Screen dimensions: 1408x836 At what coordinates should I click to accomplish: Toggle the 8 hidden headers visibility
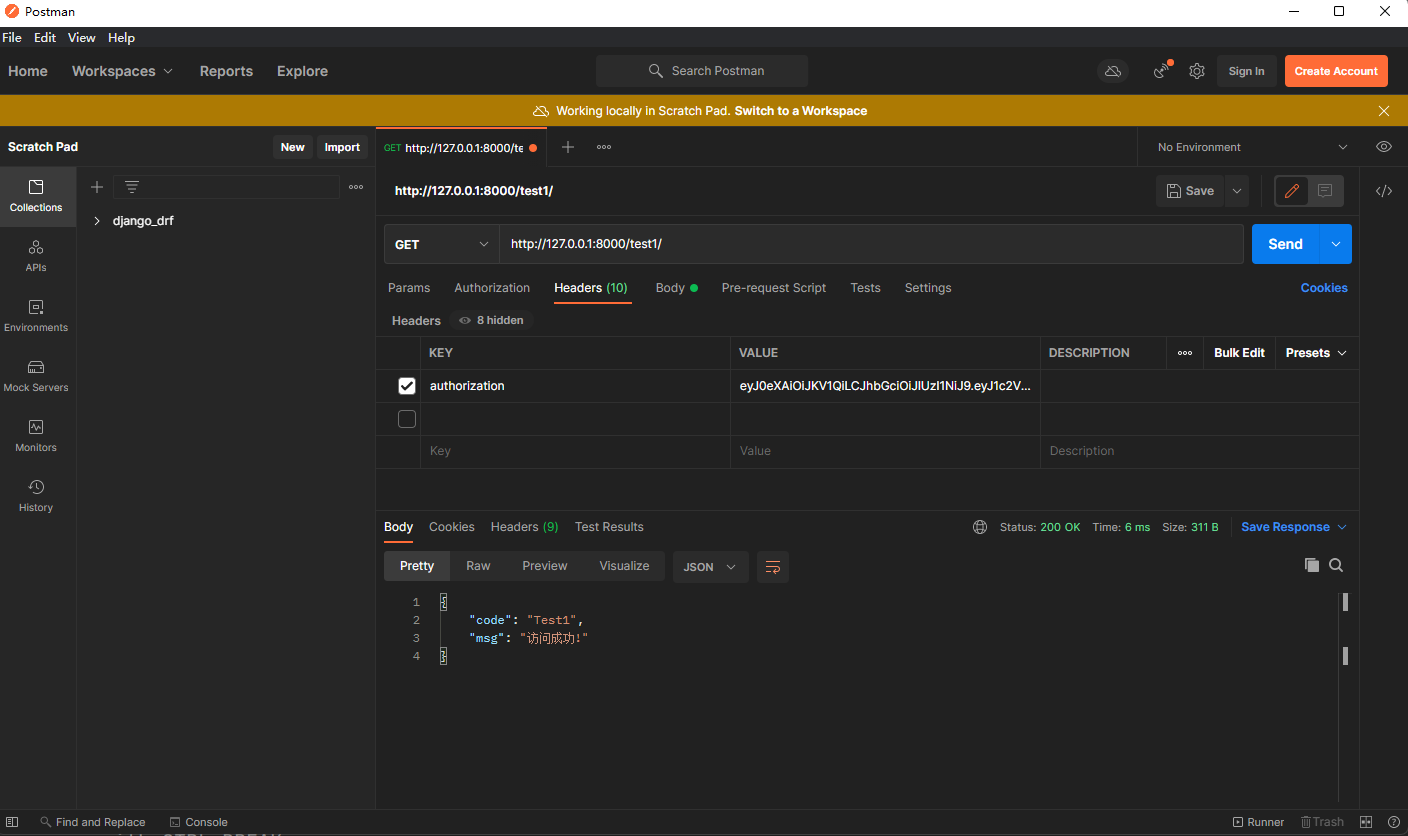[491, 320]
